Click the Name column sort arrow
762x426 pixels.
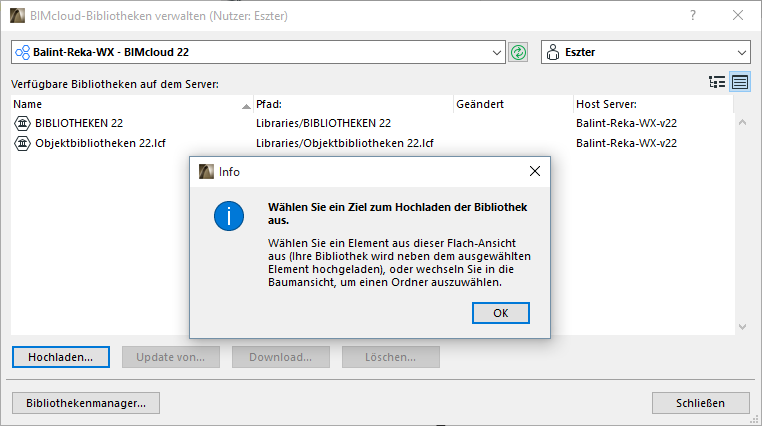246,106
